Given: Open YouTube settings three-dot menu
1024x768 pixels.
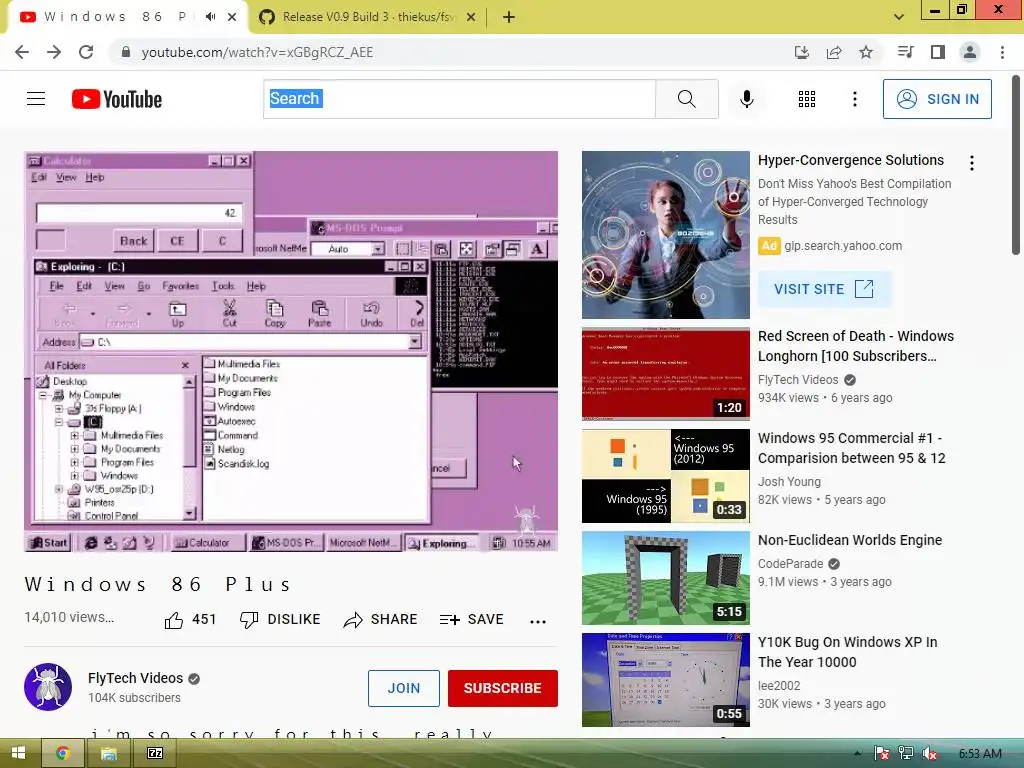Looking at the screenshot, I should point(854,99).
